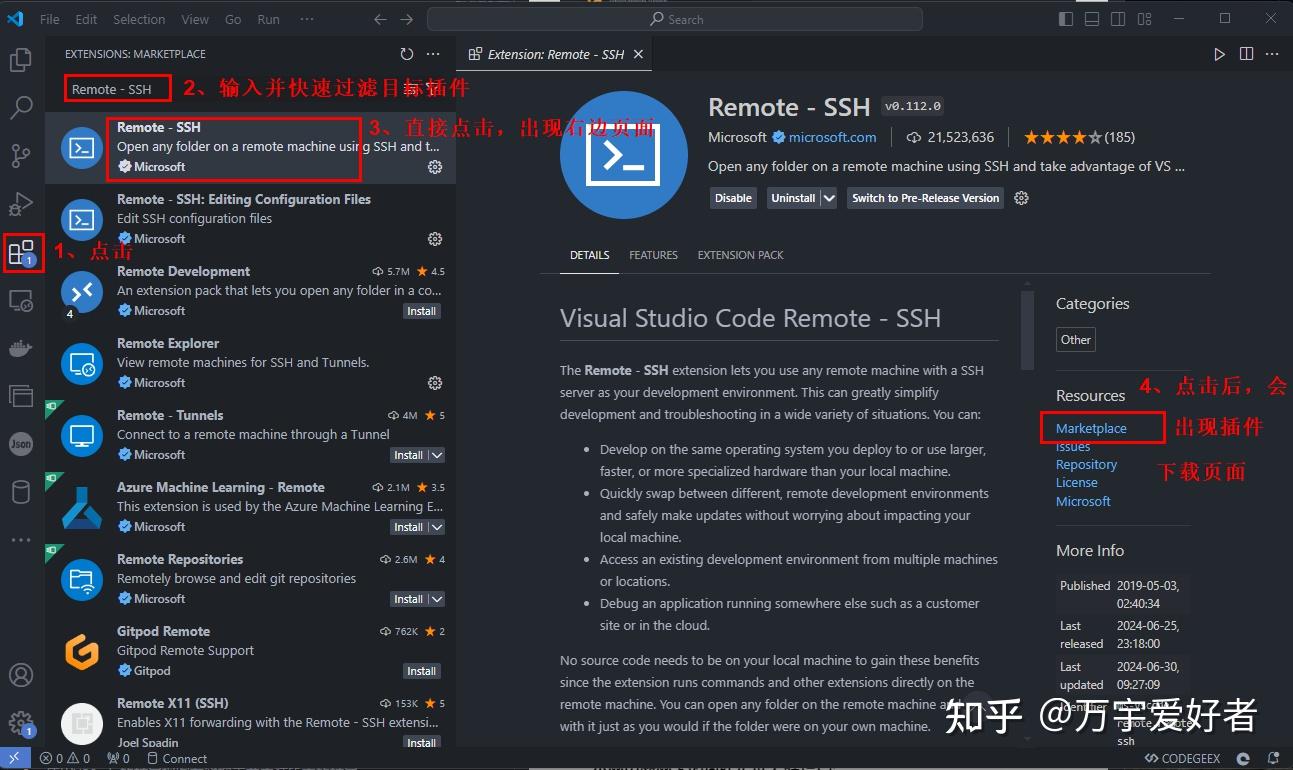Click the Remote connection icon in status bar
The width and height of the screenshot is (1293, 770).
(x=13, y=758)
